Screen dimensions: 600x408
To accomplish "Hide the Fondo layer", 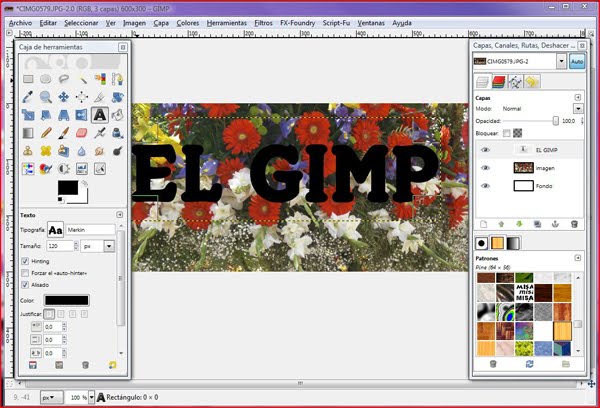I will point(485,186).
